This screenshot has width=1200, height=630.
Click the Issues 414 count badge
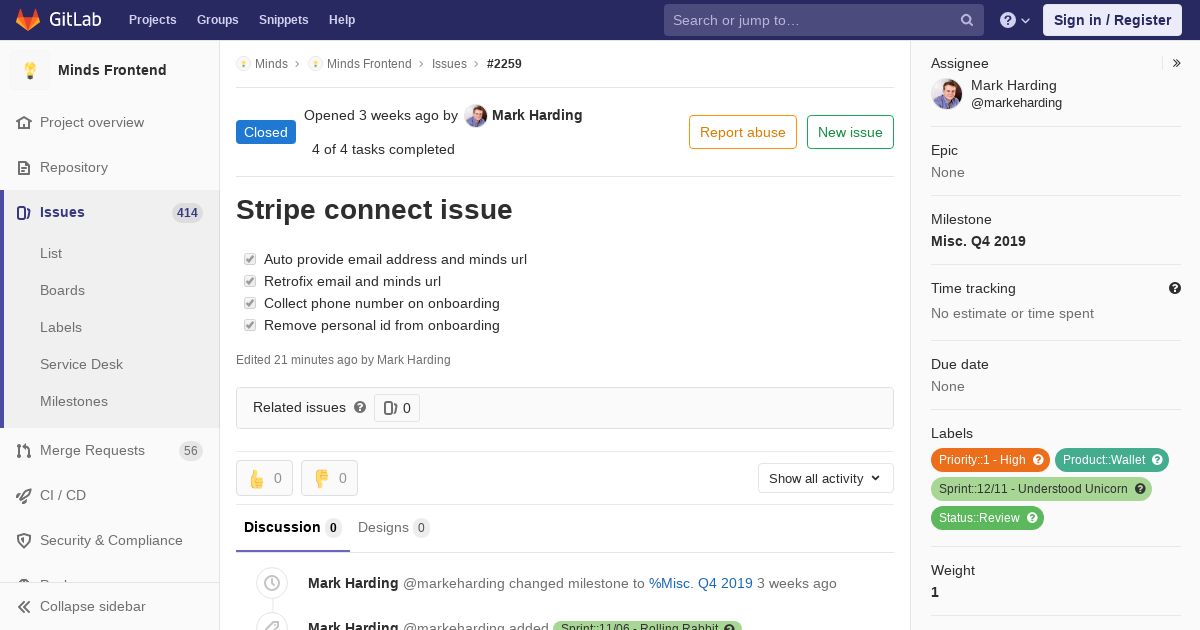pyautogui.click(x=187, y=213)
